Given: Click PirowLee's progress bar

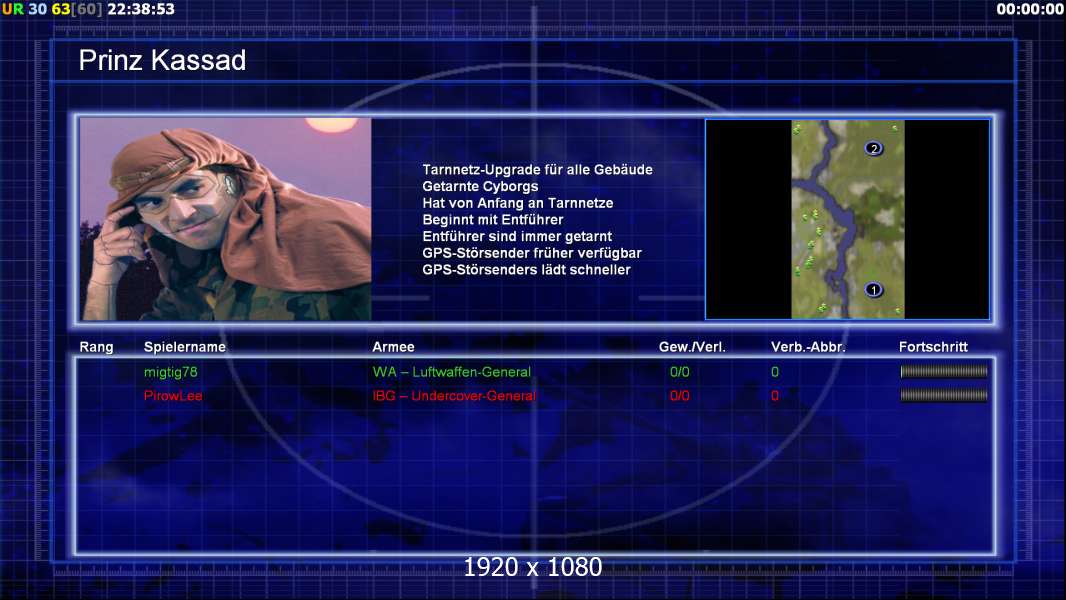Looking at the screenshot, I should point(944,395).
